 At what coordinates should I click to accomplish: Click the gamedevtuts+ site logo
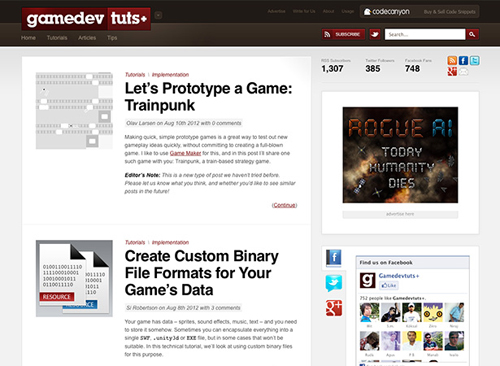tap(86, 19)
